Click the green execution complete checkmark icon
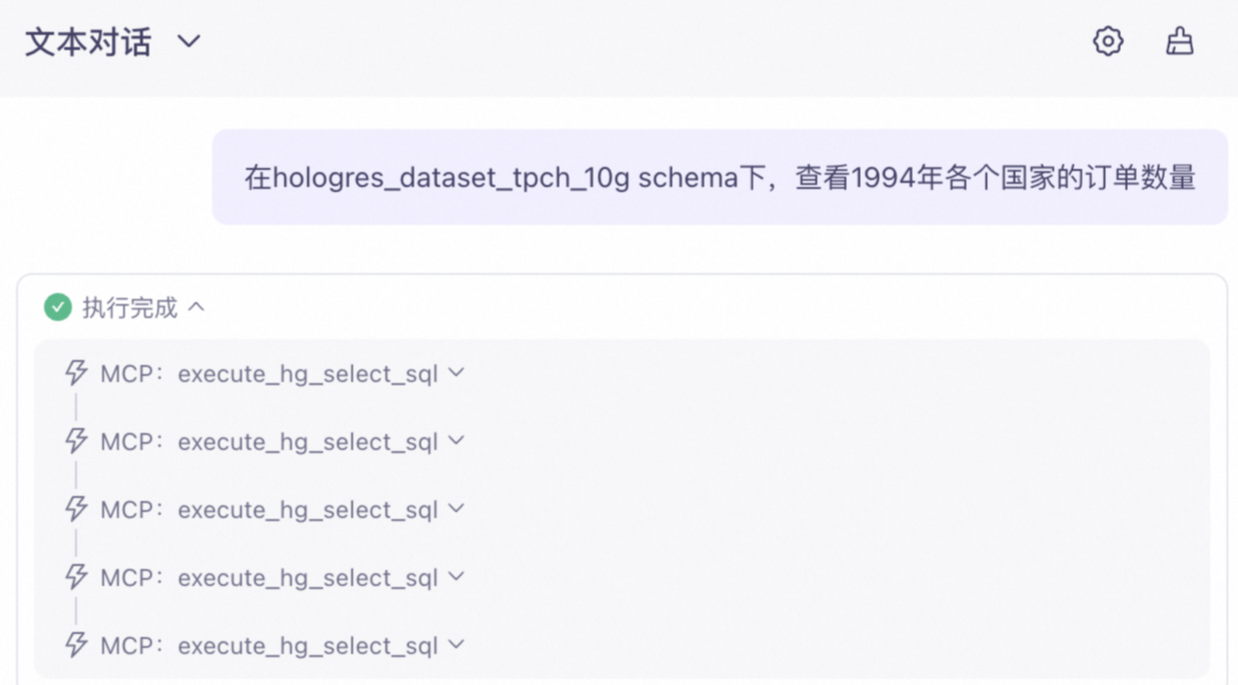The width and height of the screenshot is (1238, 685). [58, 307]
